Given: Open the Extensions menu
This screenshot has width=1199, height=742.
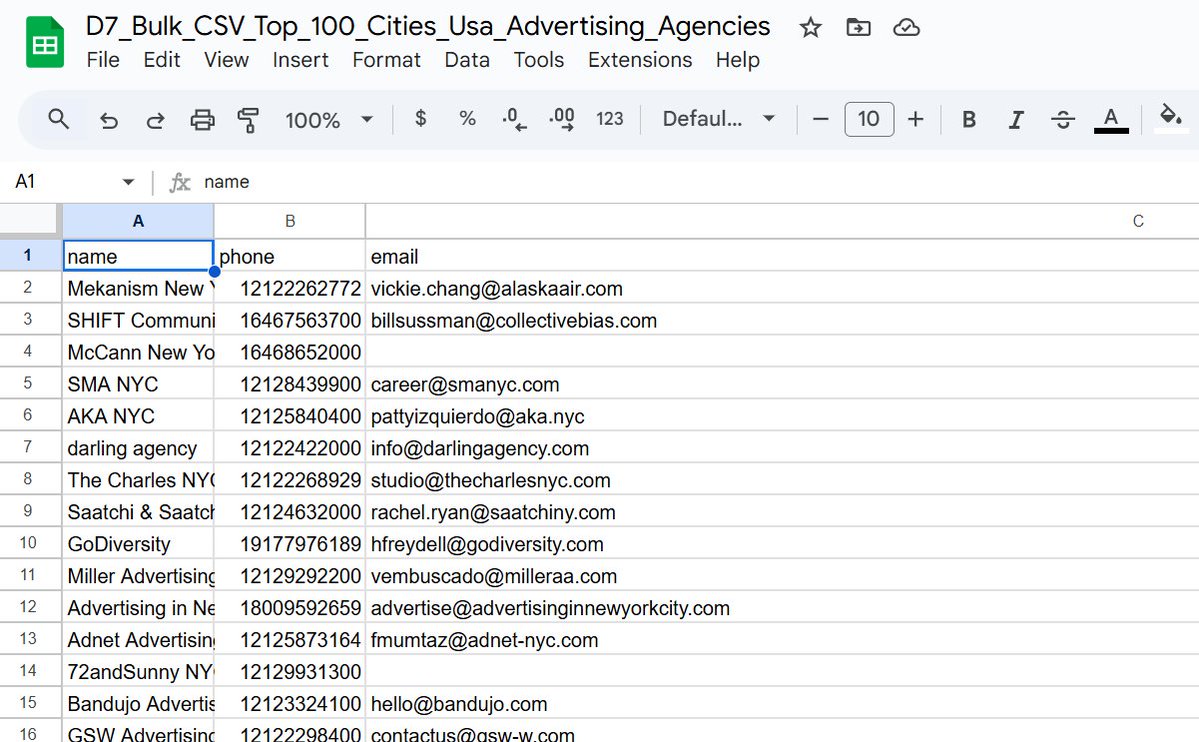Looking at the screenshot, I should [x=640, y=60].
